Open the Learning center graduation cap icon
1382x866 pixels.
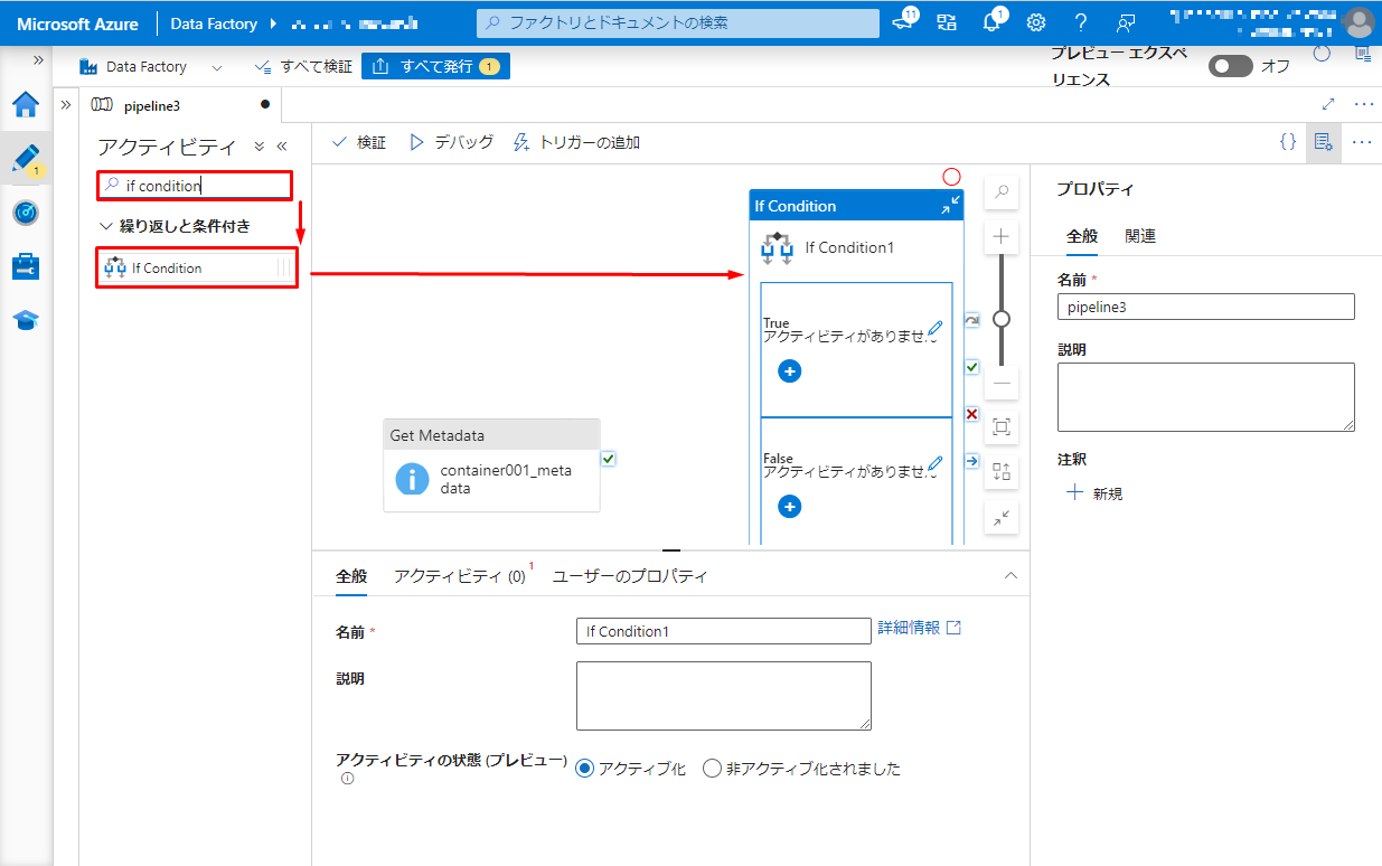click(x=25, y=319)
